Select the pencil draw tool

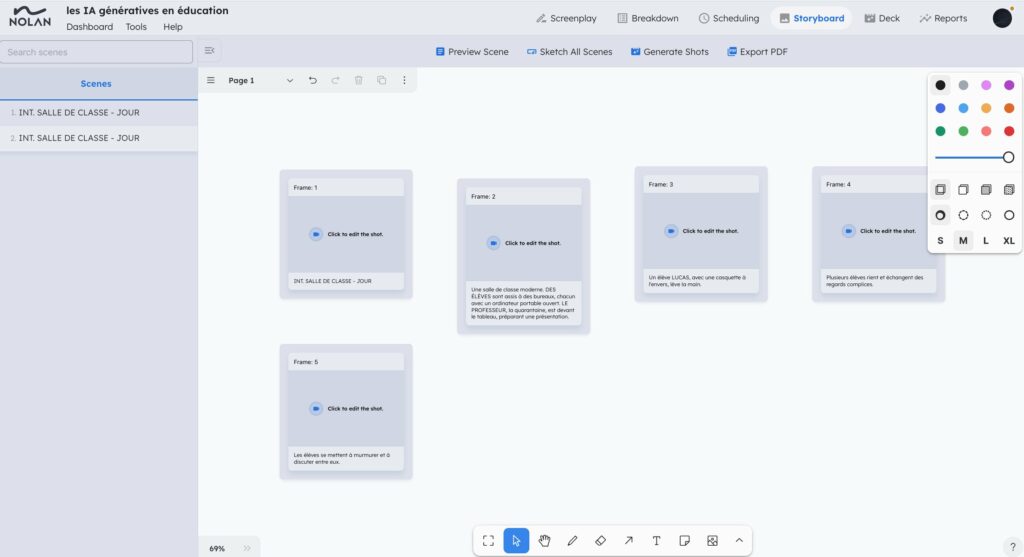[x=572, y=540]
